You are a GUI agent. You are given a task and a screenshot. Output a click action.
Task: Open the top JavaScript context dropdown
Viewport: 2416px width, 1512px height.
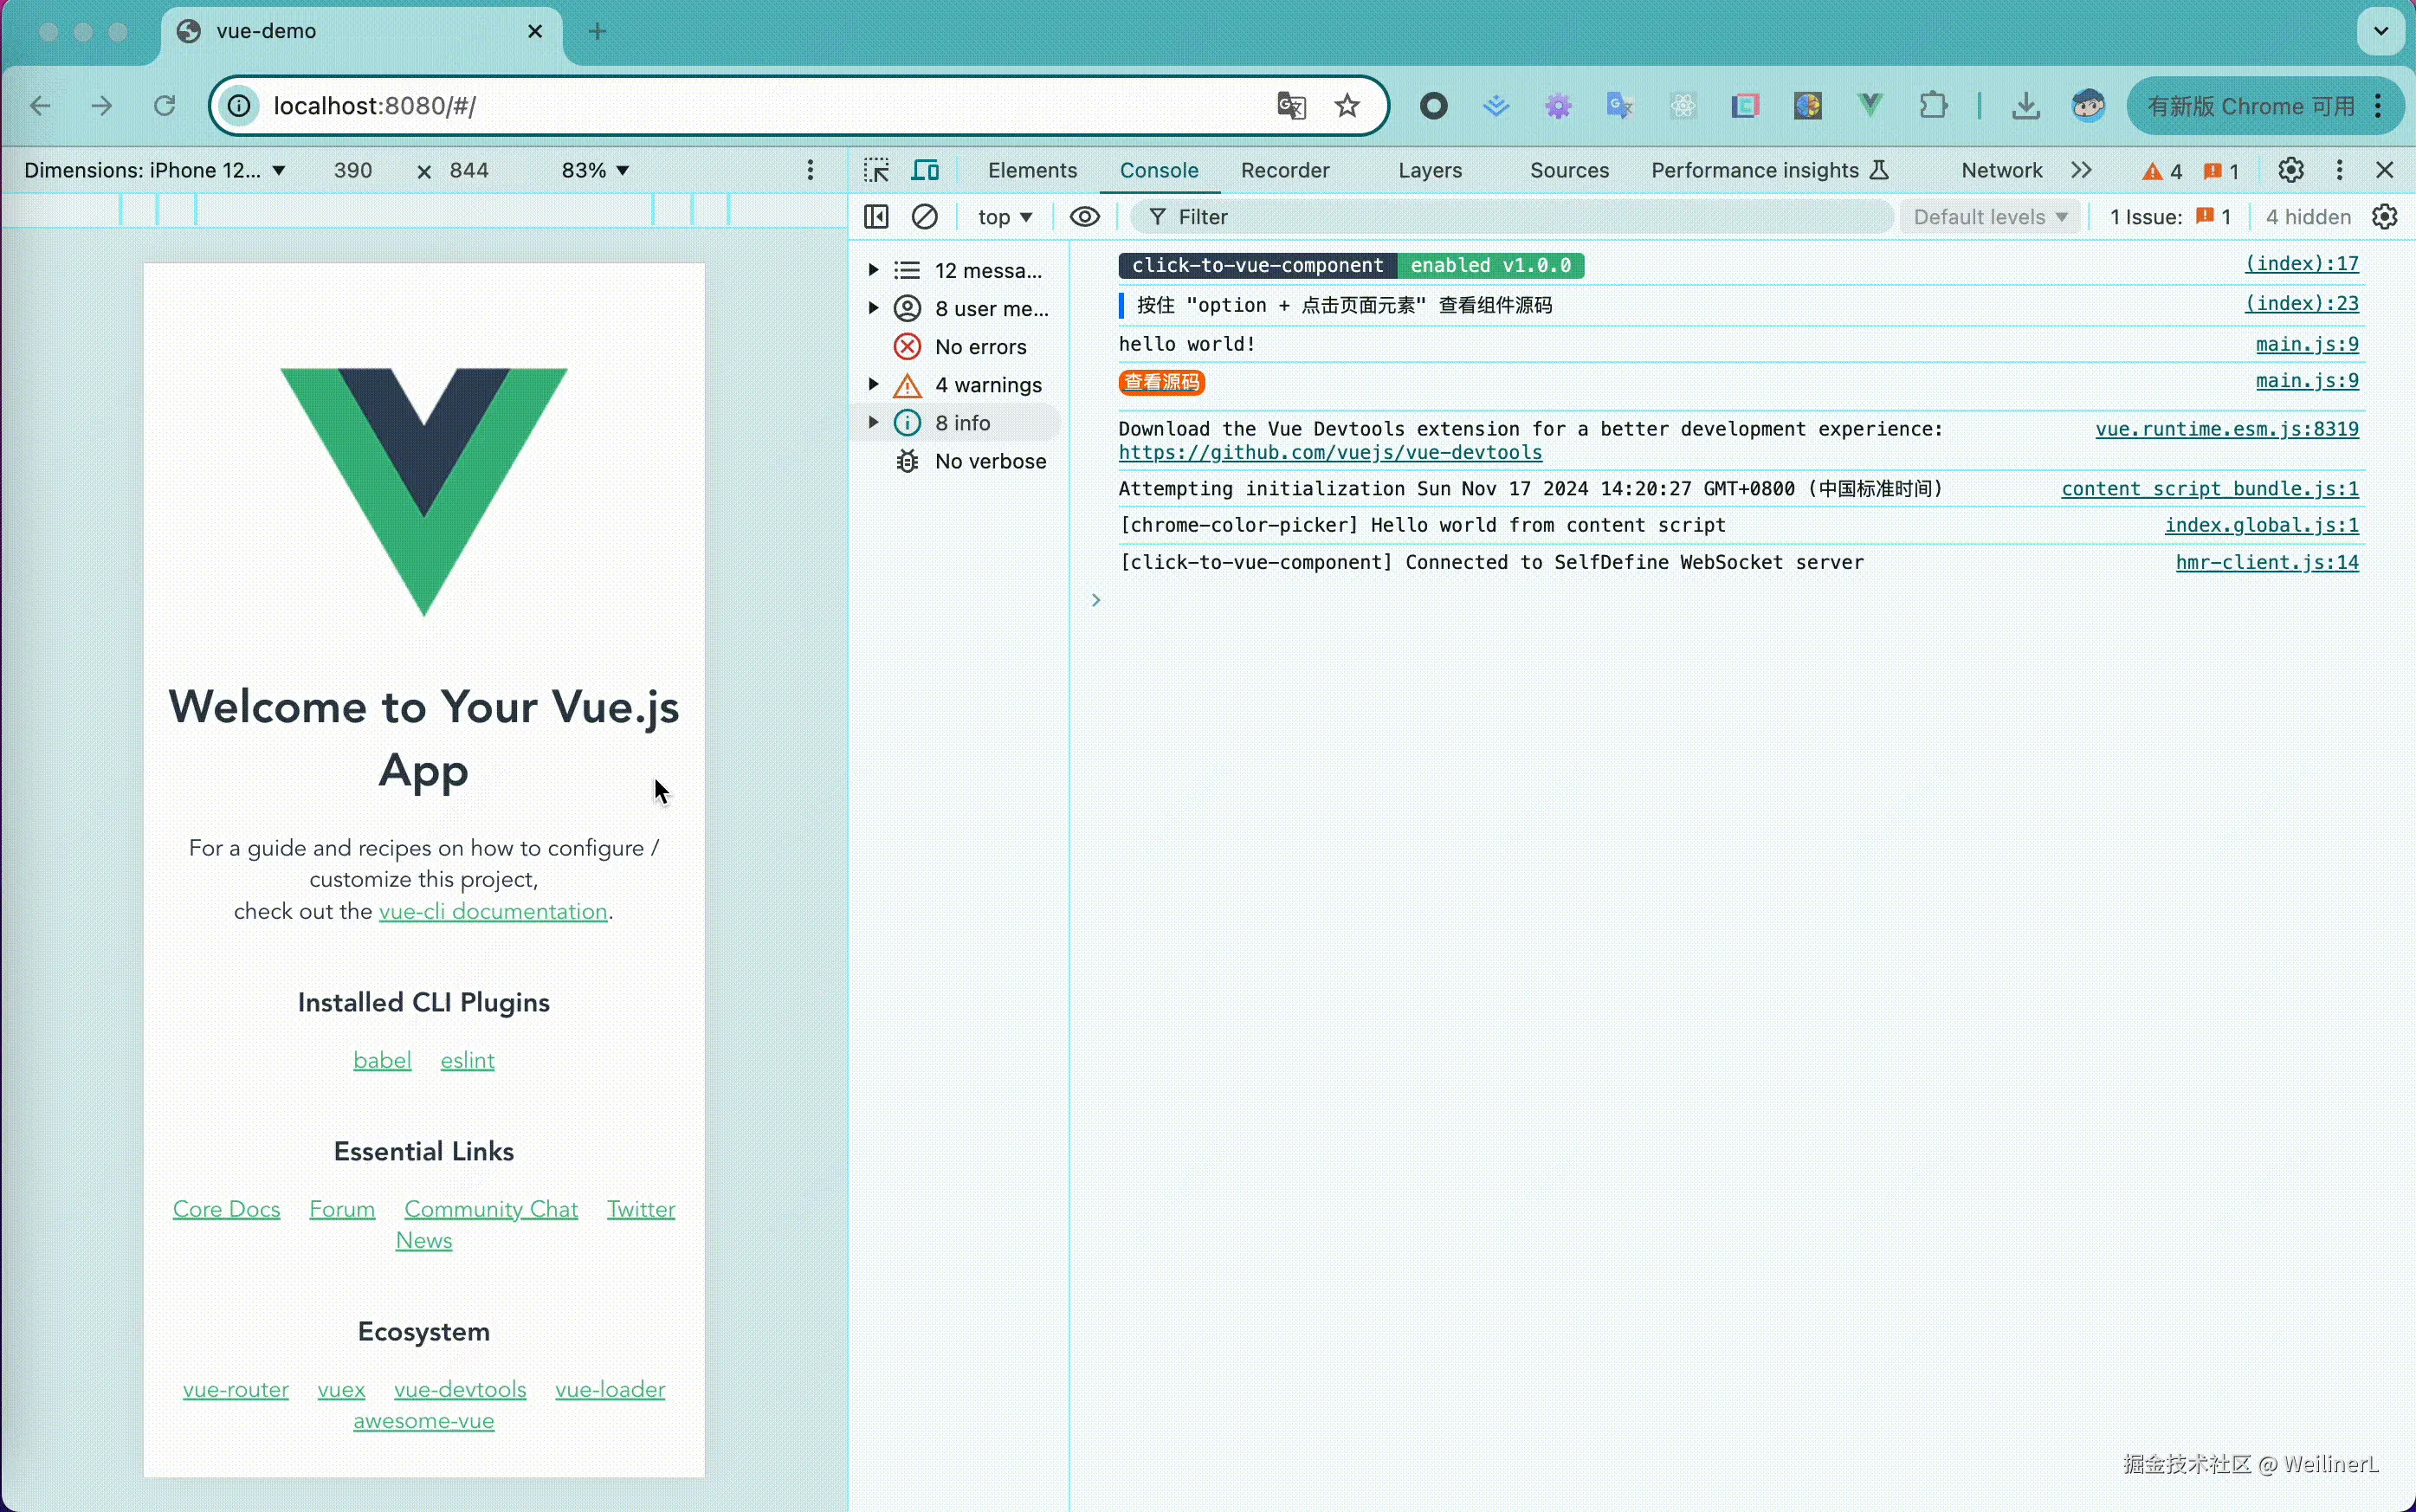(x=1004, y=217)
